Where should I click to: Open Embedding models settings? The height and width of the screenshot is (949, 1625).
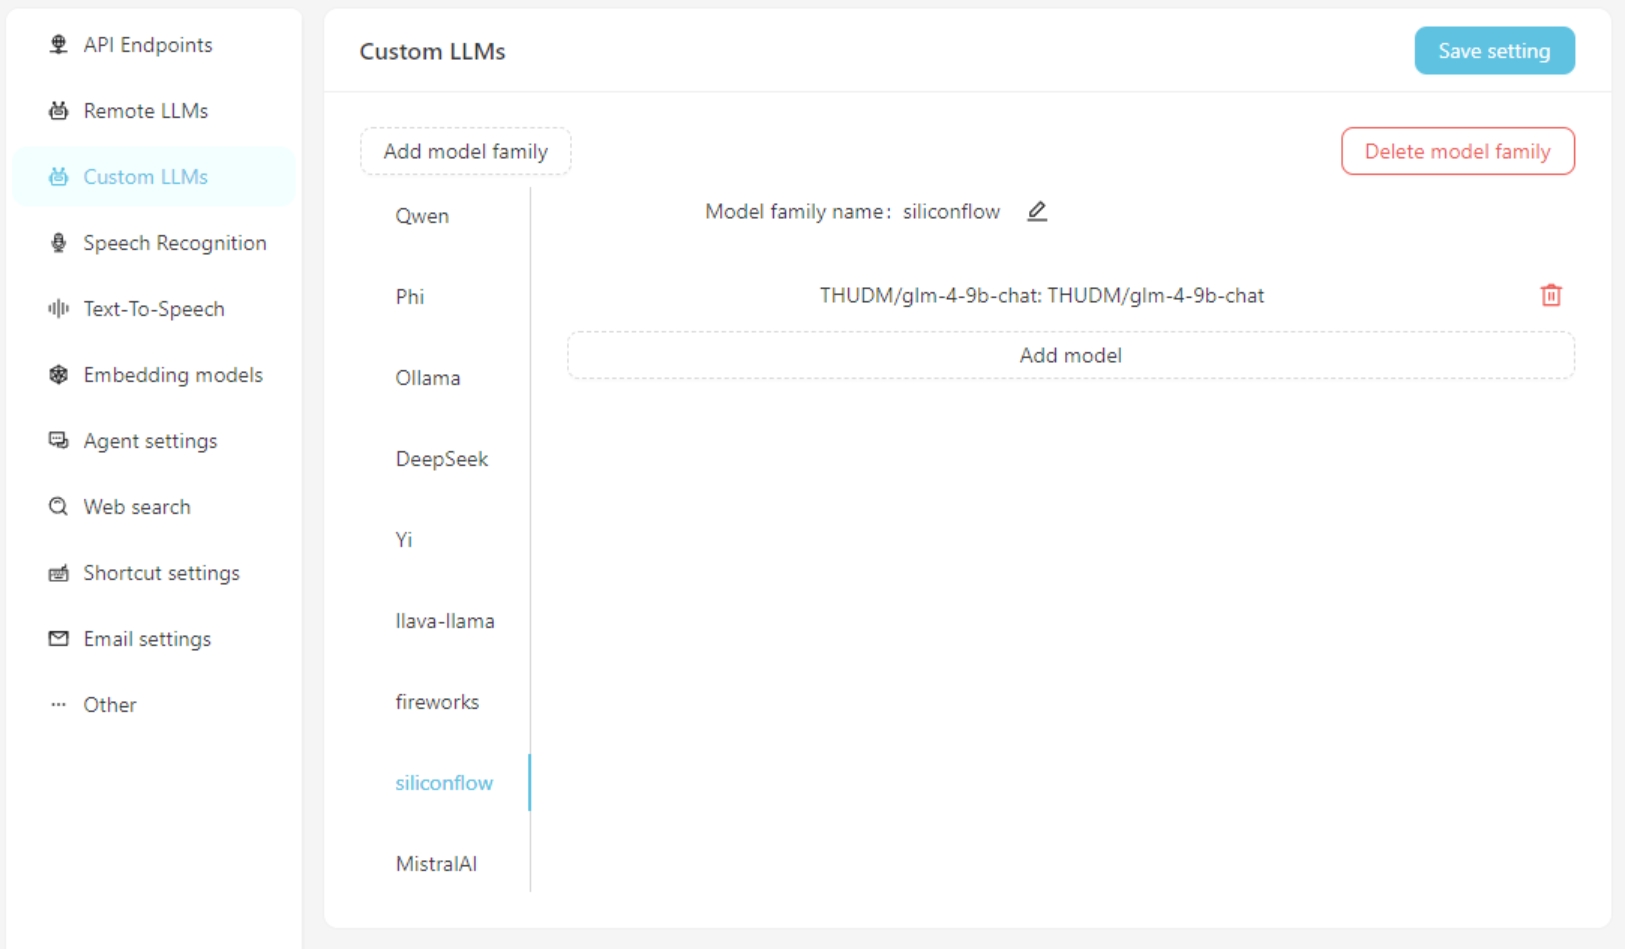155,375
